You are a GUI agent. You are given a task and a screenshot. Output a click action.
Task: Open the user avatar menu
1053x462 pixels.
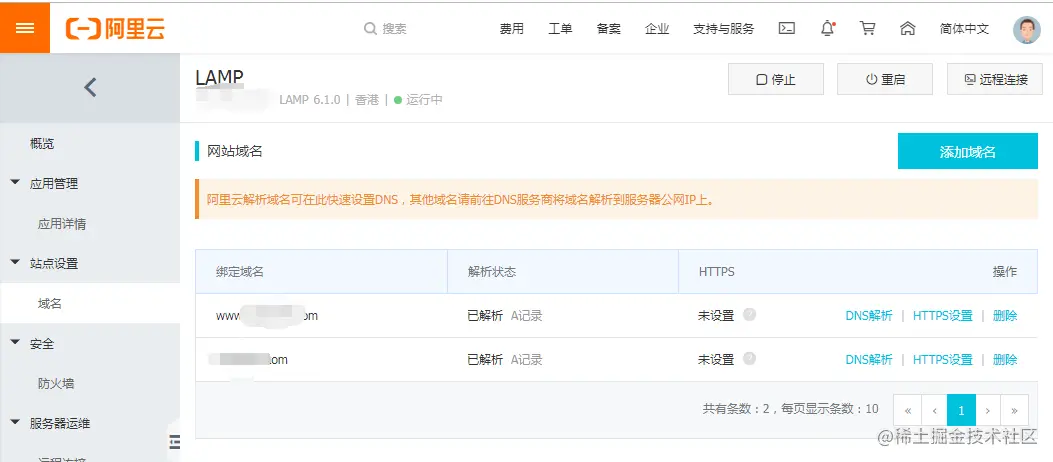click(1027, 30)
